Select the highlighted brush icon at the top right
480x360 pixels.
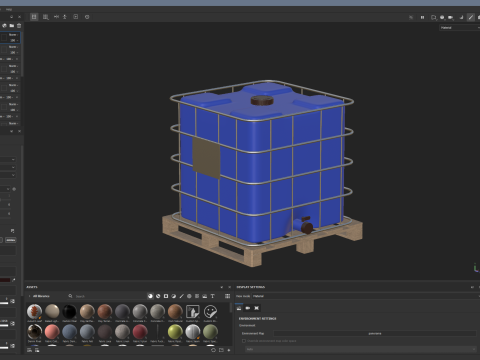click(x=471, y=17)
